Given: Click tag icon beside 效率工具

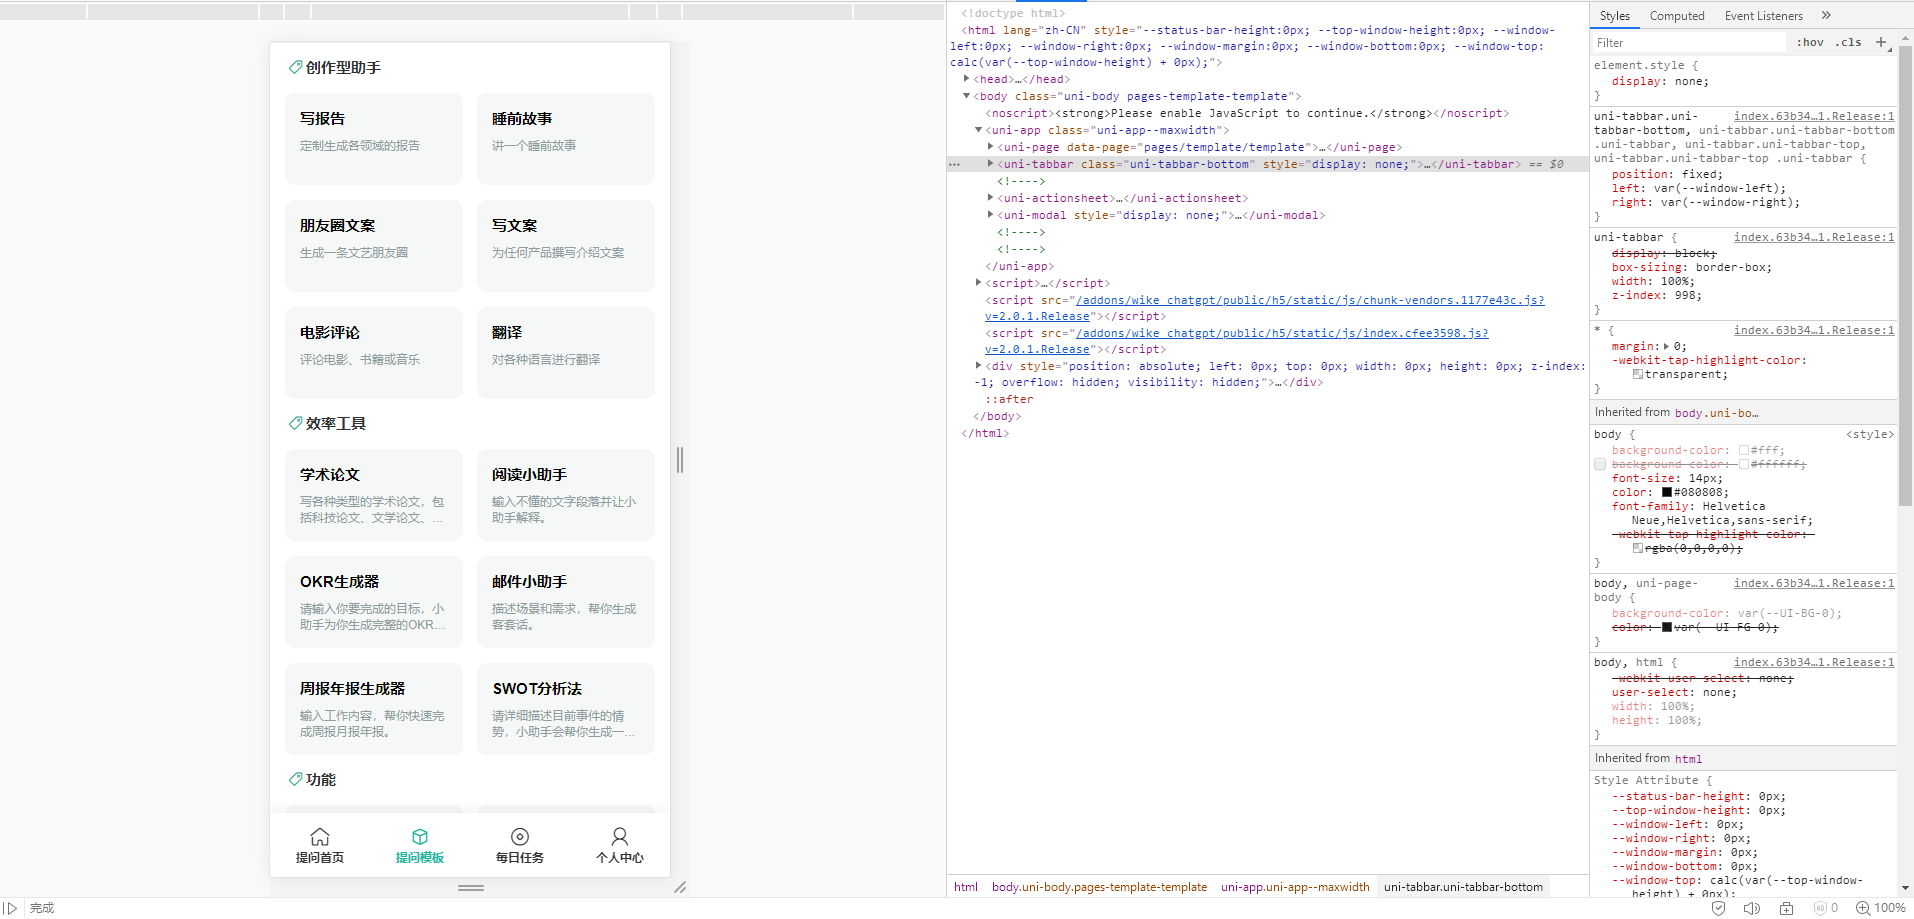Looking at the screenshot, I should tap(295, 423).
